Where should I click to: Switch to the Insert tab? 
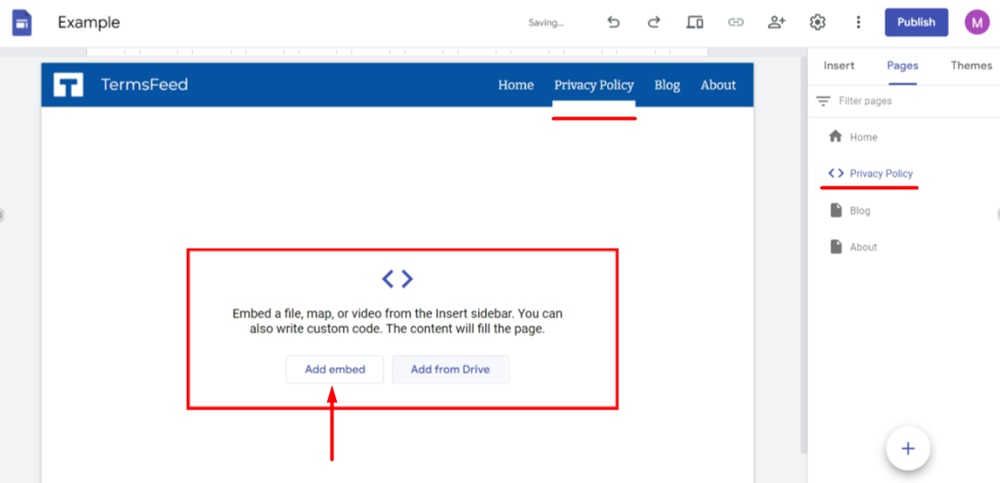click(839, 65)
